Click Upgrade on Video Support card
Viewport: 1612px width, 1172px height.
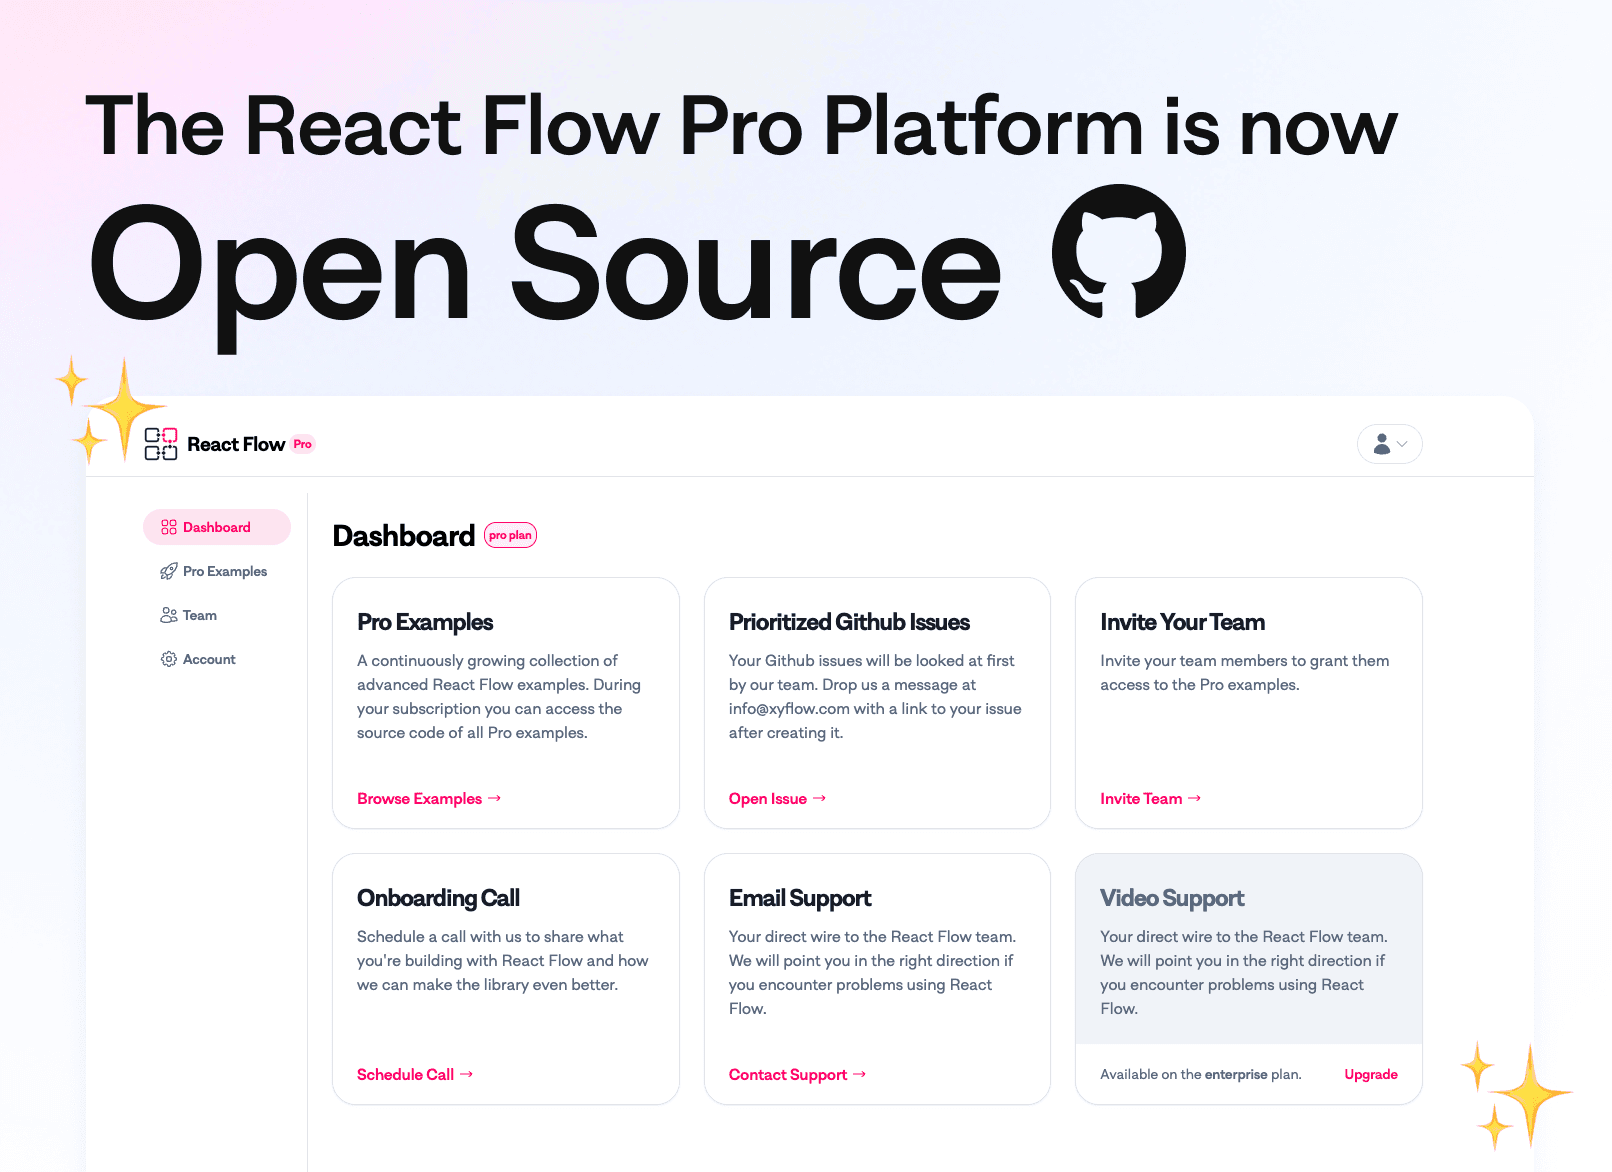(1370, 1074)
